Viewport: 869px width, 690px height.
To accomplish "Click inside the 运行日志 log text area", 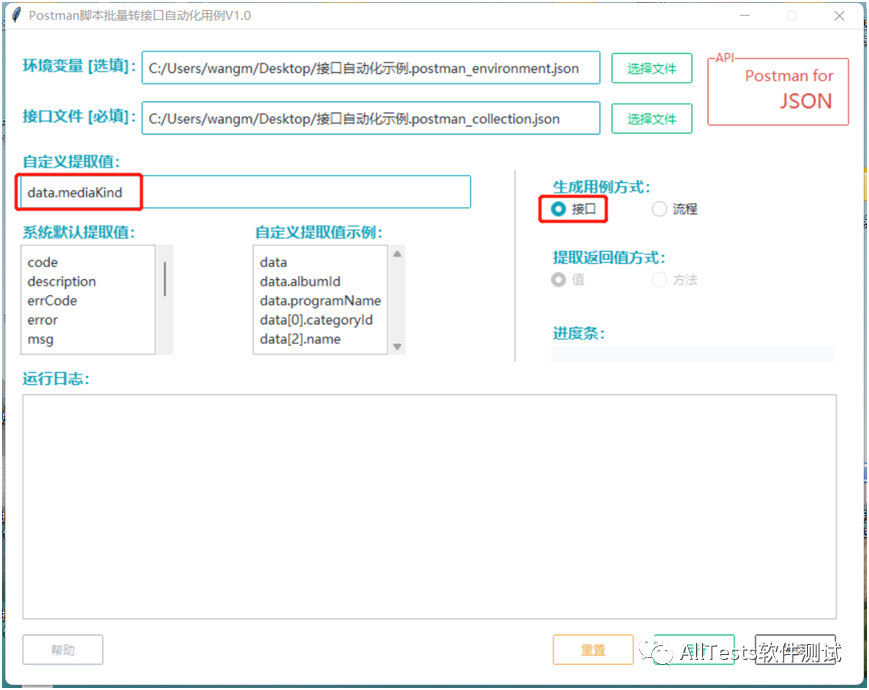I will click(x=430, y=507).
